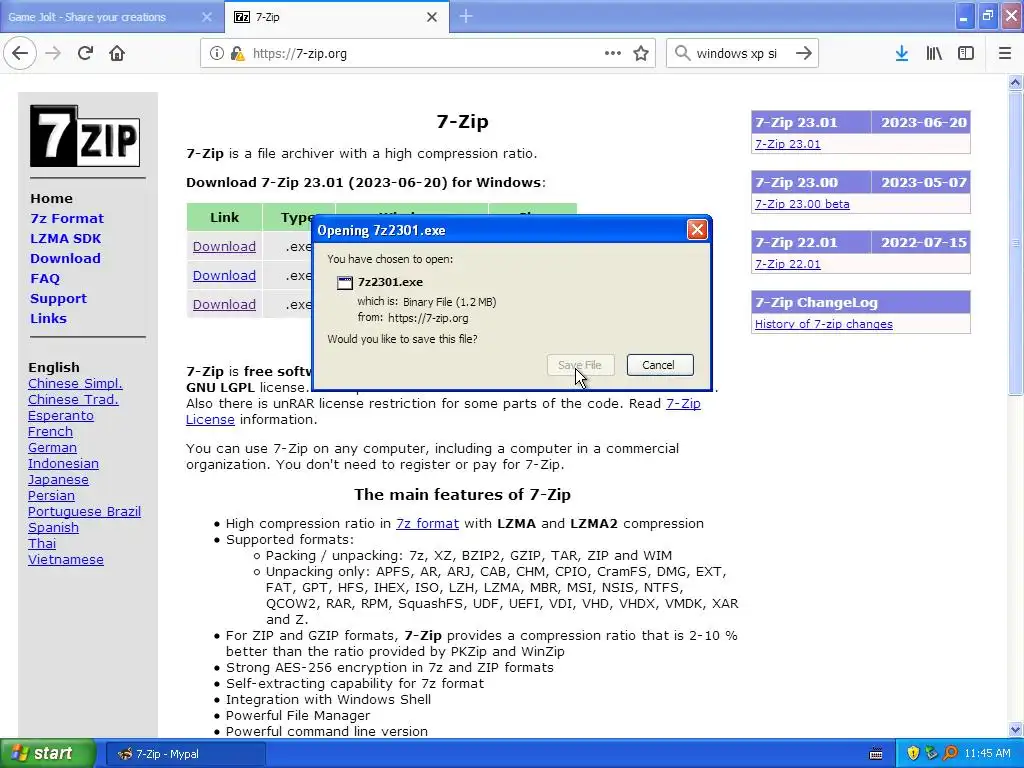This screenshot has height=768, width=1024.
Task: Click the search box text field
Action: point(741,54)
